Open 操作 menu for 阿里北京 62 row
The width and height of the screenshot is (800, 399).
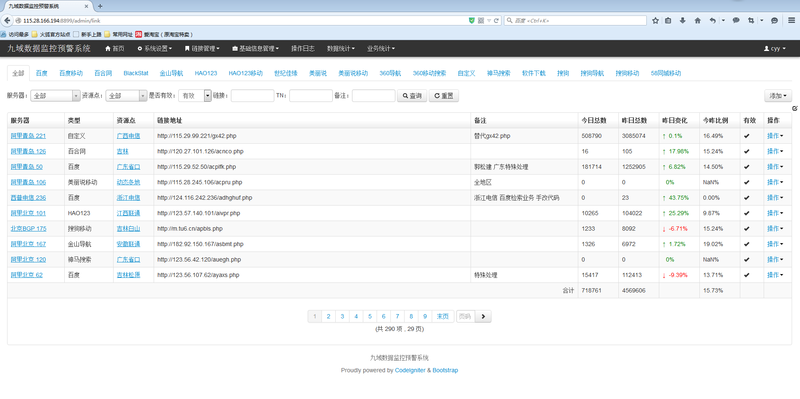point(775,275)
